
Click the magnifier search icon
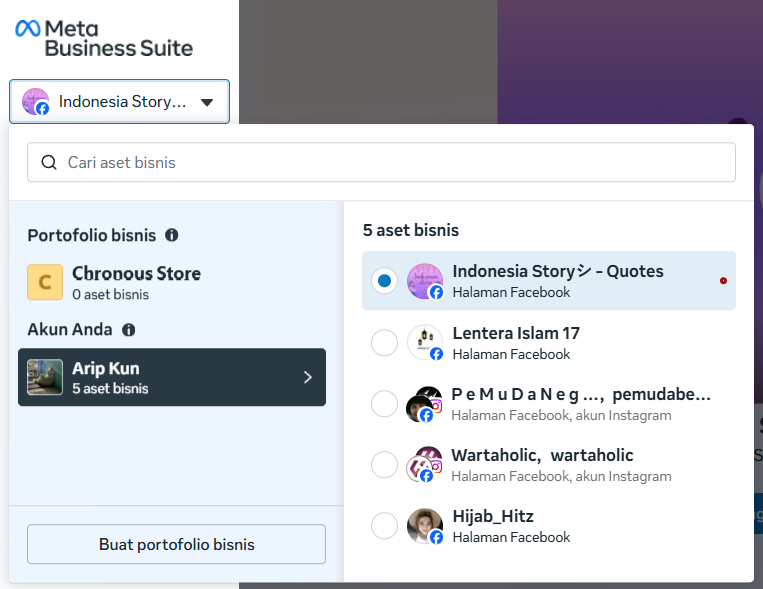click(49, 162)
